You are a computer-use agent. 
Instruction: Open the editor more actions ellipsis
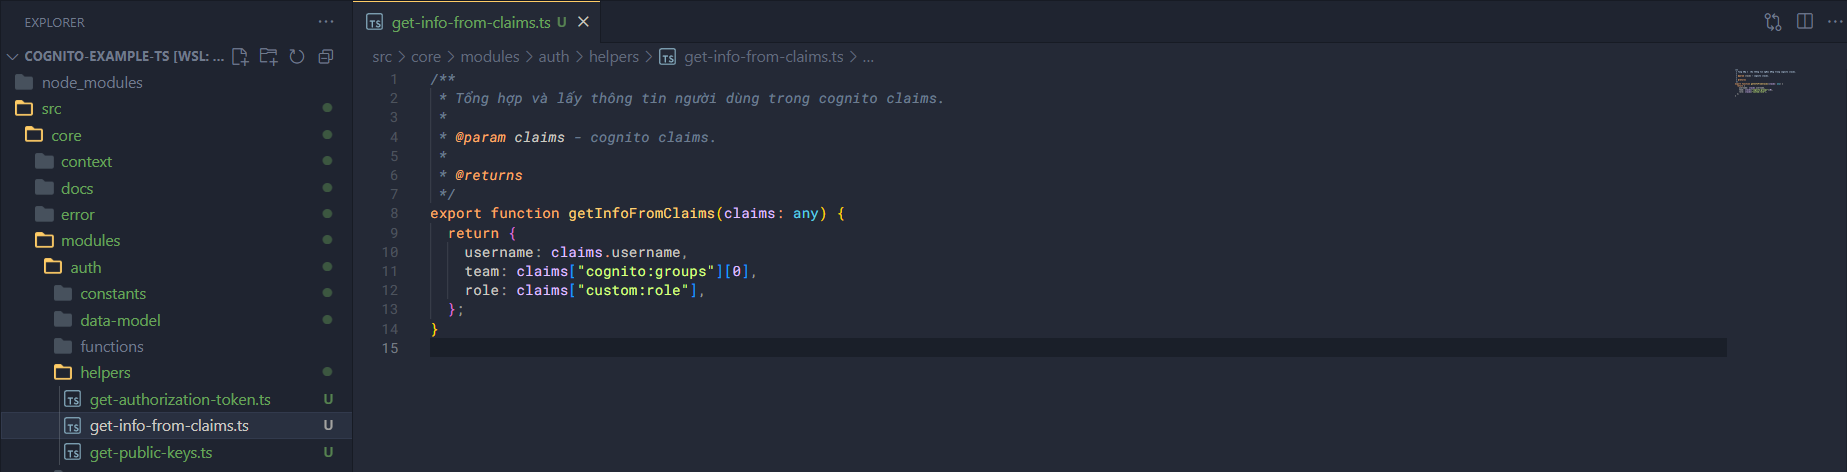point(1834,22)
